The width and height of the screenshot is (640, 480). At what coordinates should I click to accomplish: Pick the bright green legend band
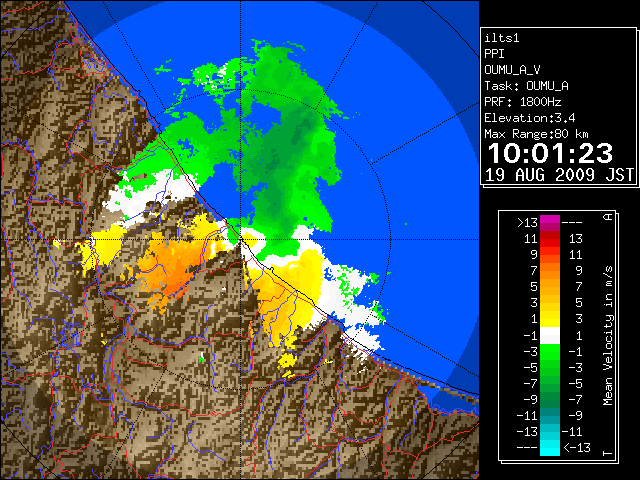point(550,352)
